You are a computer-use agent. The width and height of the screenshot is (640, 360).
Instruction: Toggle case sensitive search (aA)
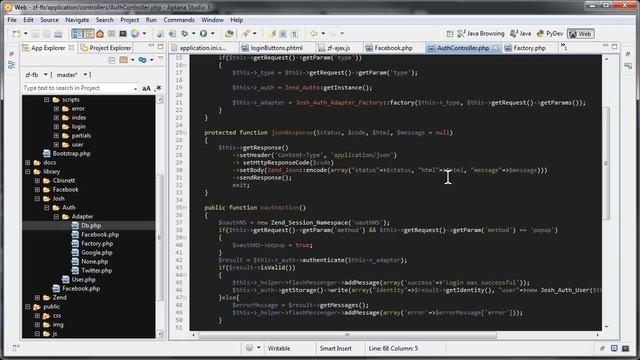(x=147, y=88)
